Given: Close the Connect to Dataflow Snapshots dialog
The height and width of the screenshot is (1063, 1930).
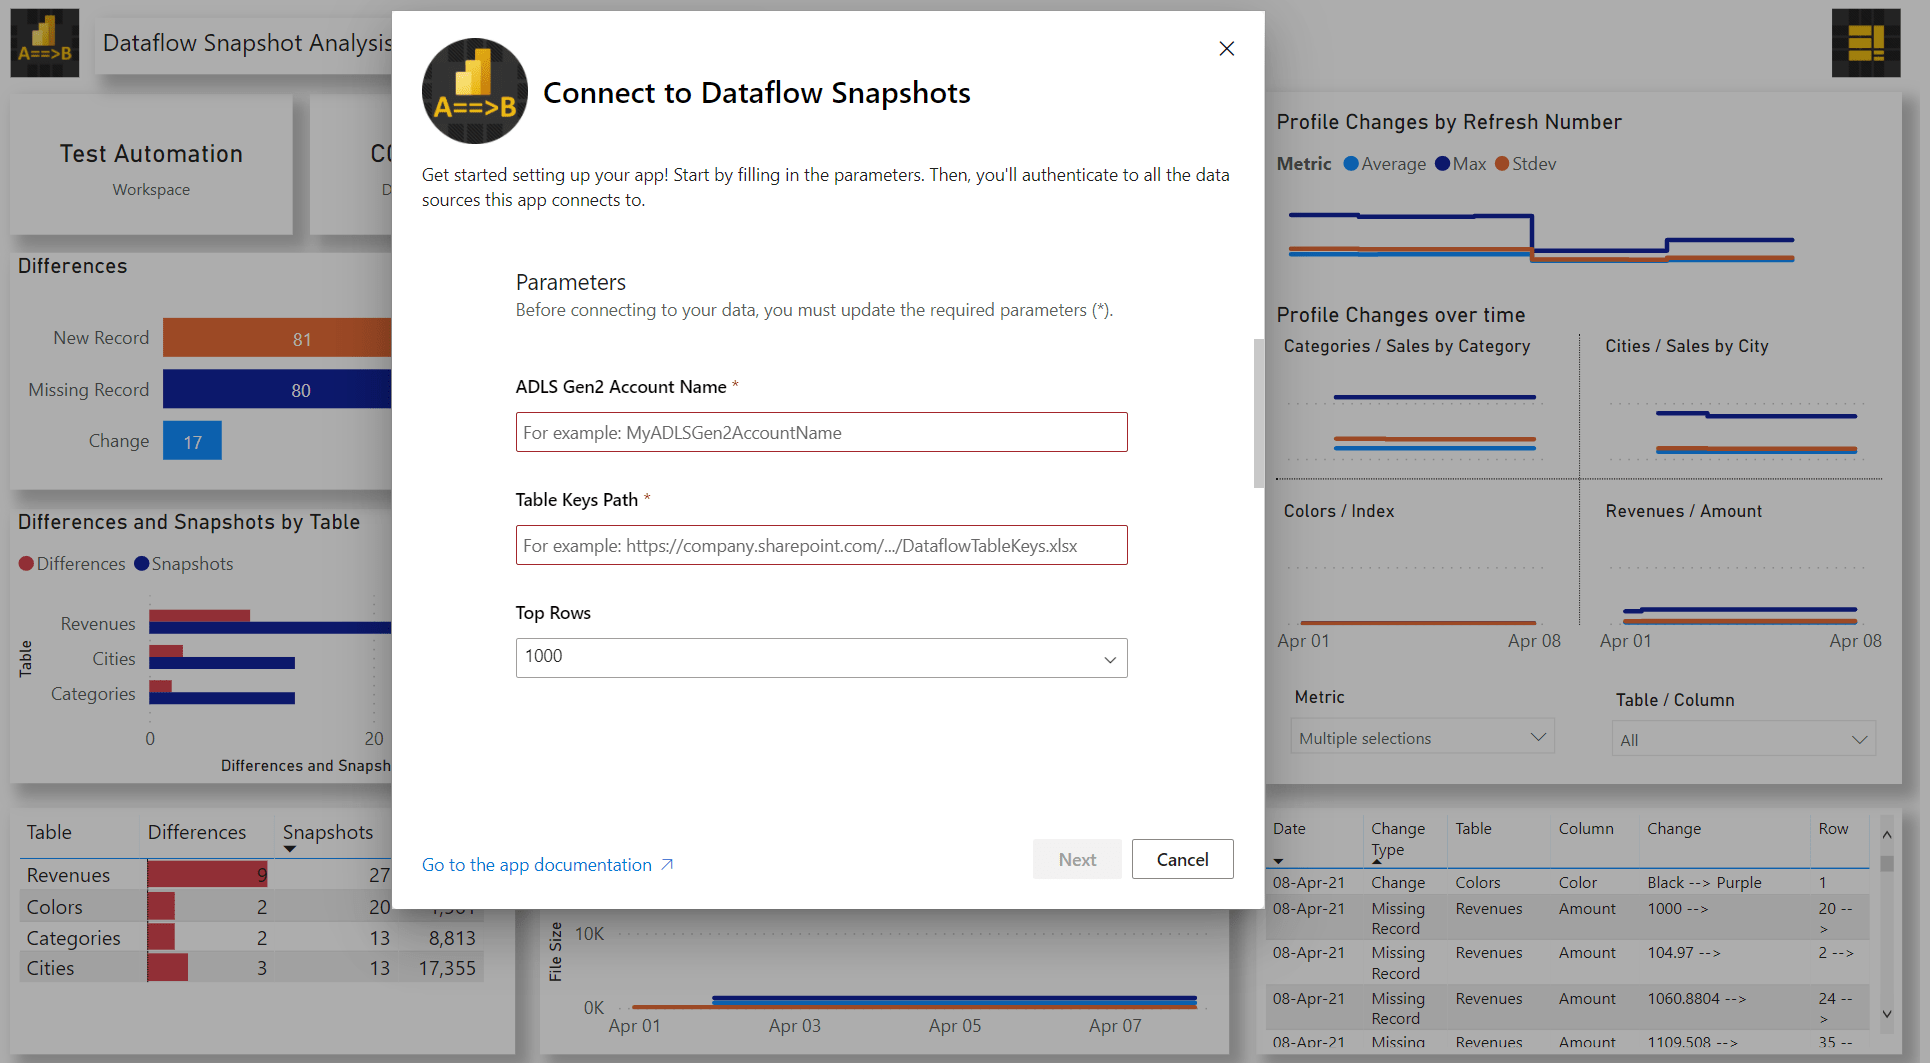Looking at the screenshot, I should [1227, 48].
